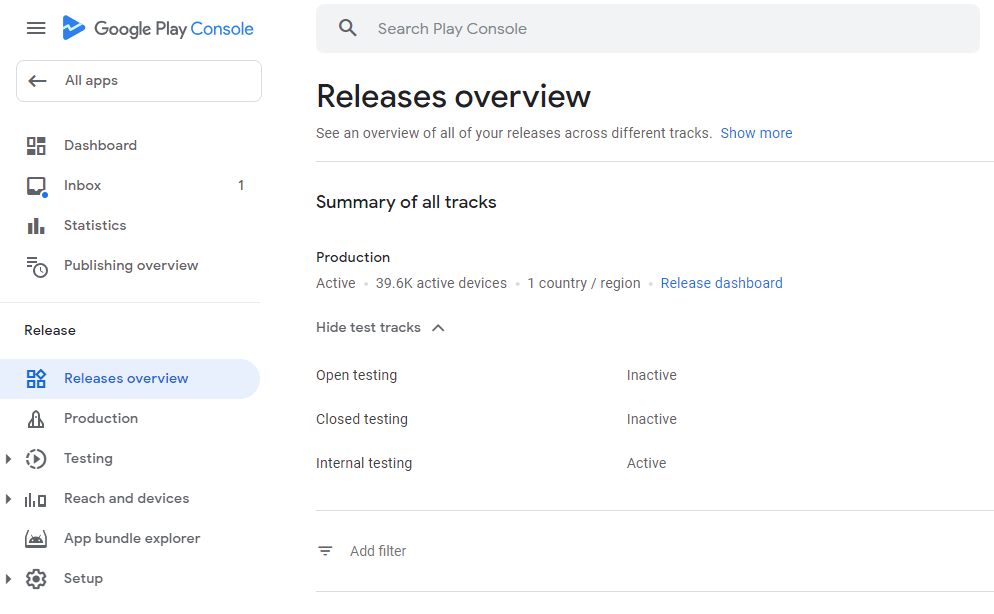The image size is (994, 614).
Task: Click the Production track heading
Action: click(x=353, y=257)
